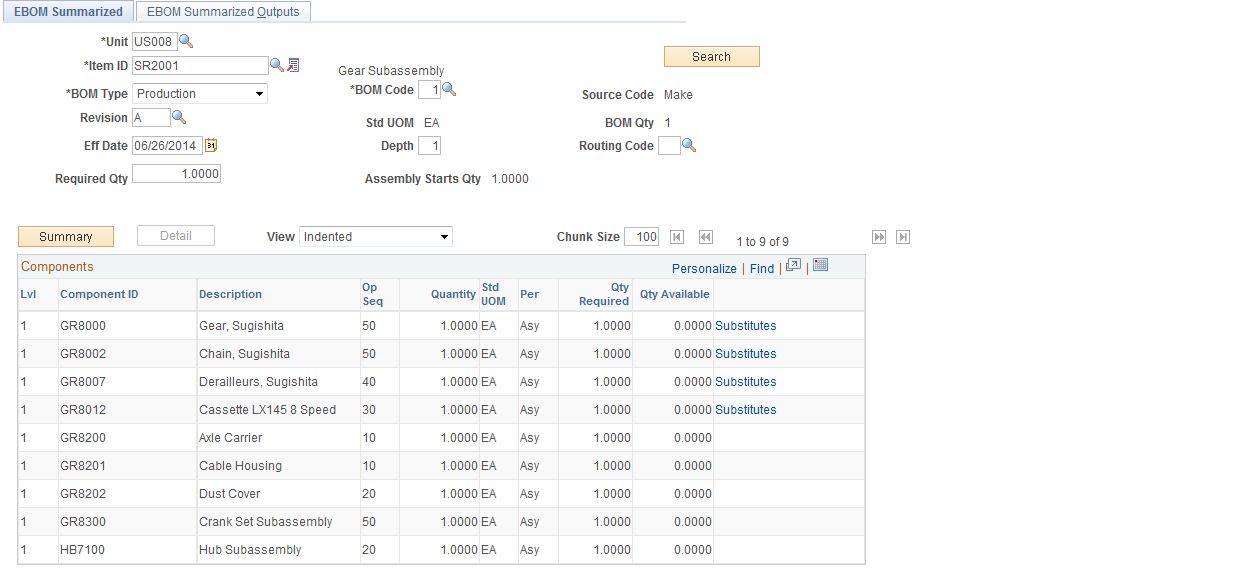Open the Eff Date calendar picker
Image resolution: width=1257 pixels, height=573 pixels.
pos(211,145)
